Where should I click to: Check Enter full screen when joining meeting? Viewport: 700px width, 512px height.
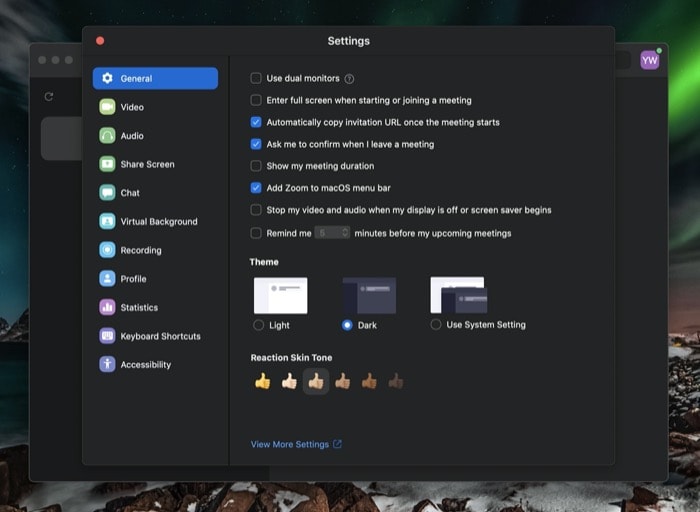coord(256,100)
